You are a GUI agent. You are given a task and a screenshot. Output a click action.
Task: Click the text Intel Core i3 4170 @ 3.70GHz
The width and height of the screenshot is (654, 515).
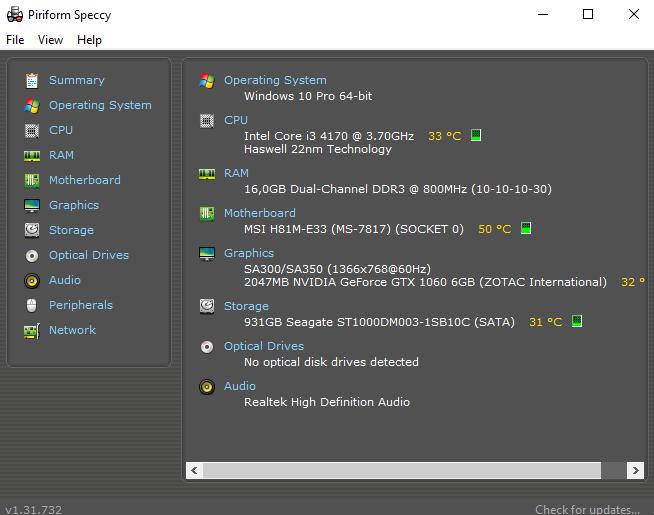point(329,136)
